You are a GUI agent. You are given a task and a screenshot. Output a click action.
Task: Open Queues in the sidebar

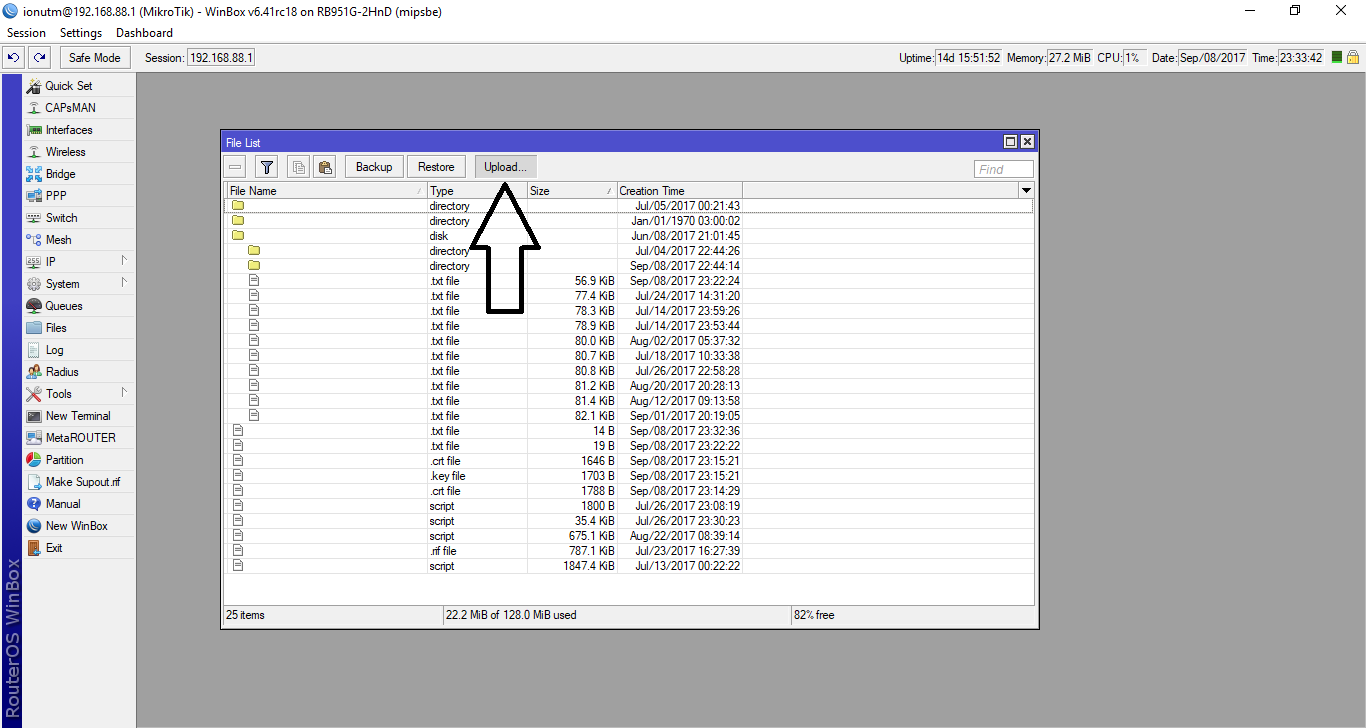(x=63, y=306)
